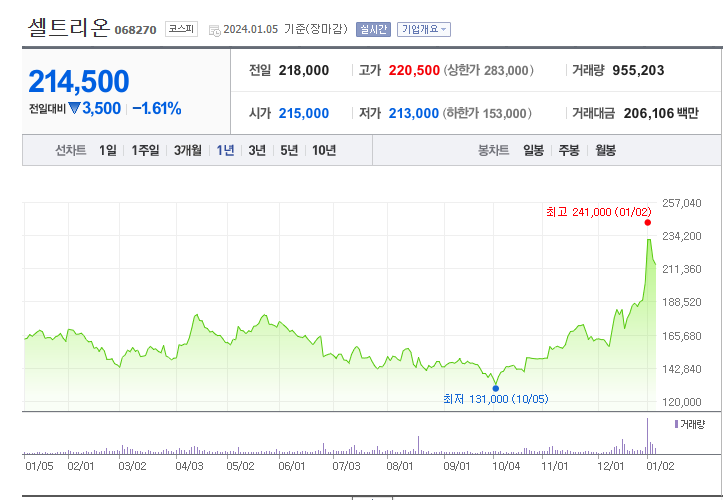
Task: Open the 기업개요 dropdown
Action: coord(424,30)
